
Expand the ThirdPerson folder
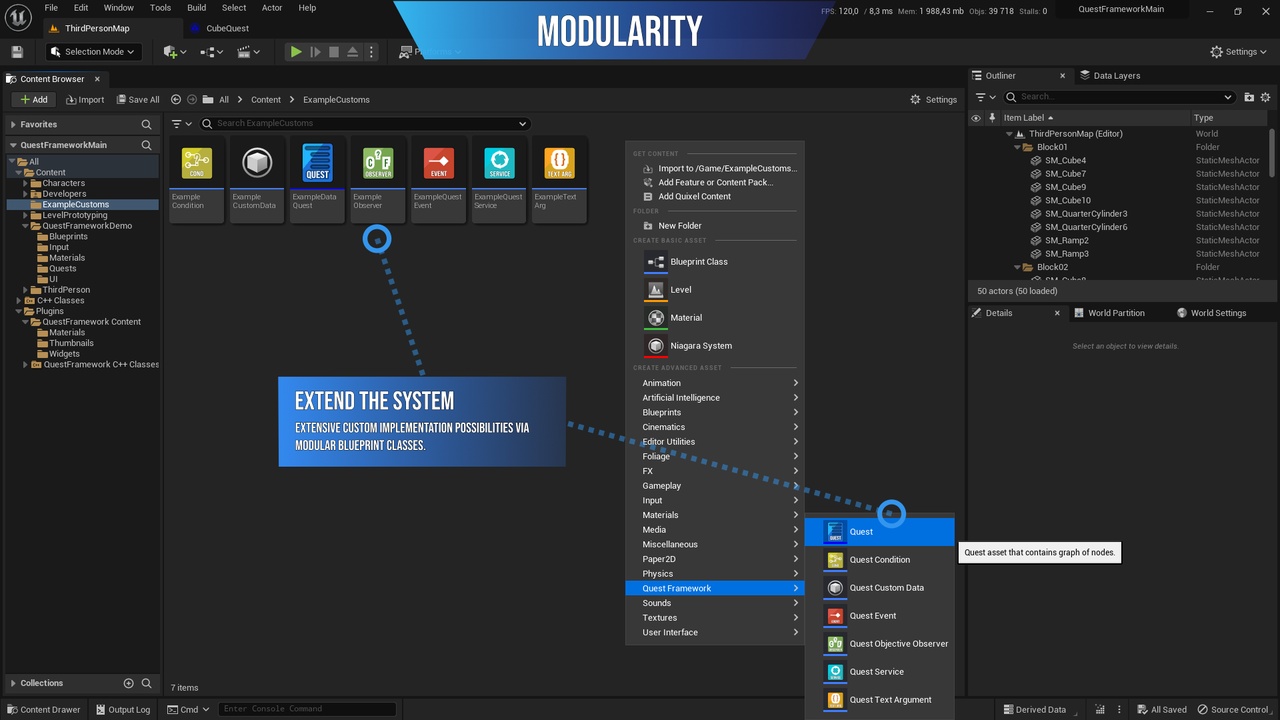point(26,290)
